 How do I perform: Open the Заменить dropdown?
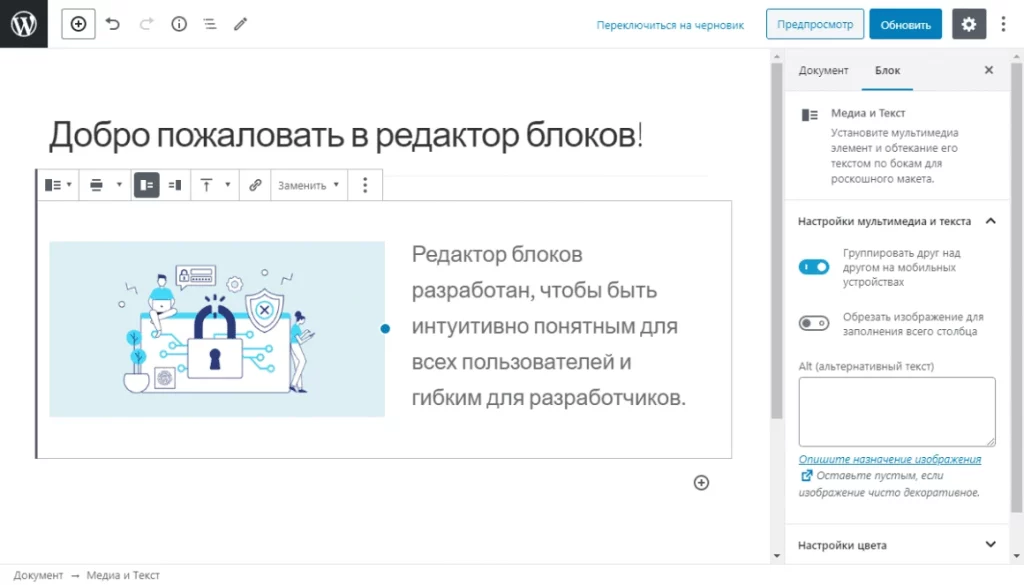(307, 185)
